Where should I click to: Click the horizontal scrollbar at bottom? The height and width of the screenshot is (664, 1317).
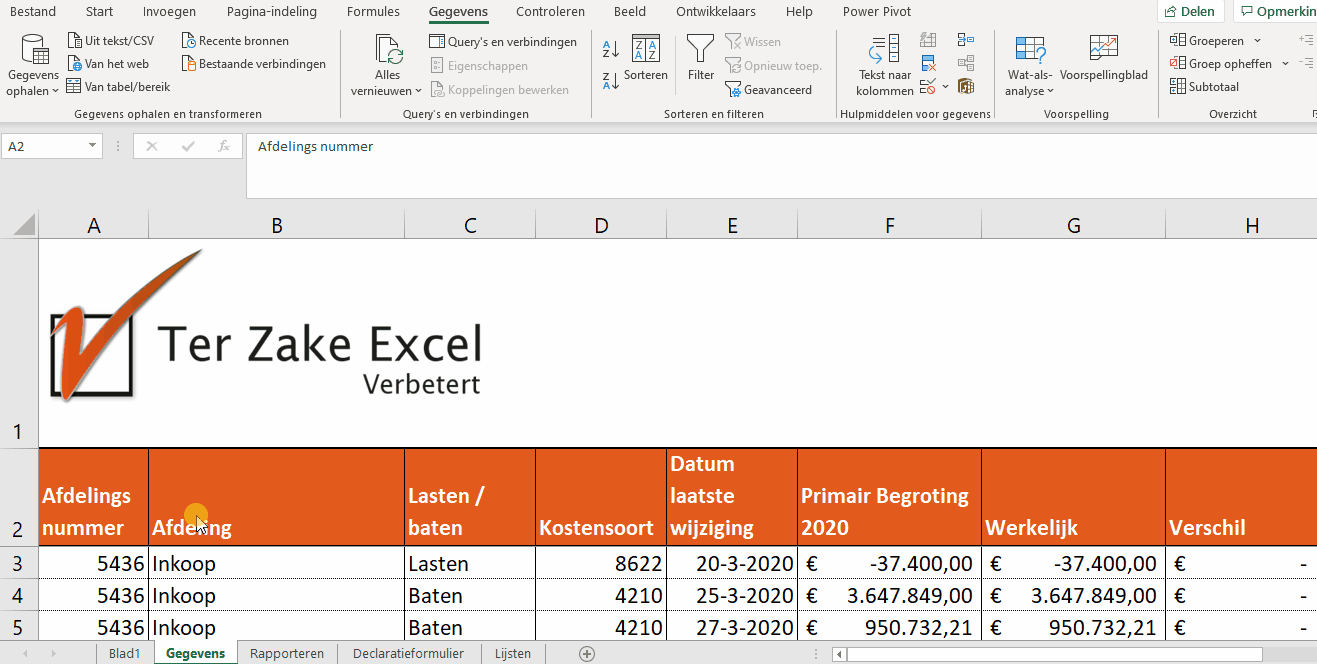[1056, 655]
